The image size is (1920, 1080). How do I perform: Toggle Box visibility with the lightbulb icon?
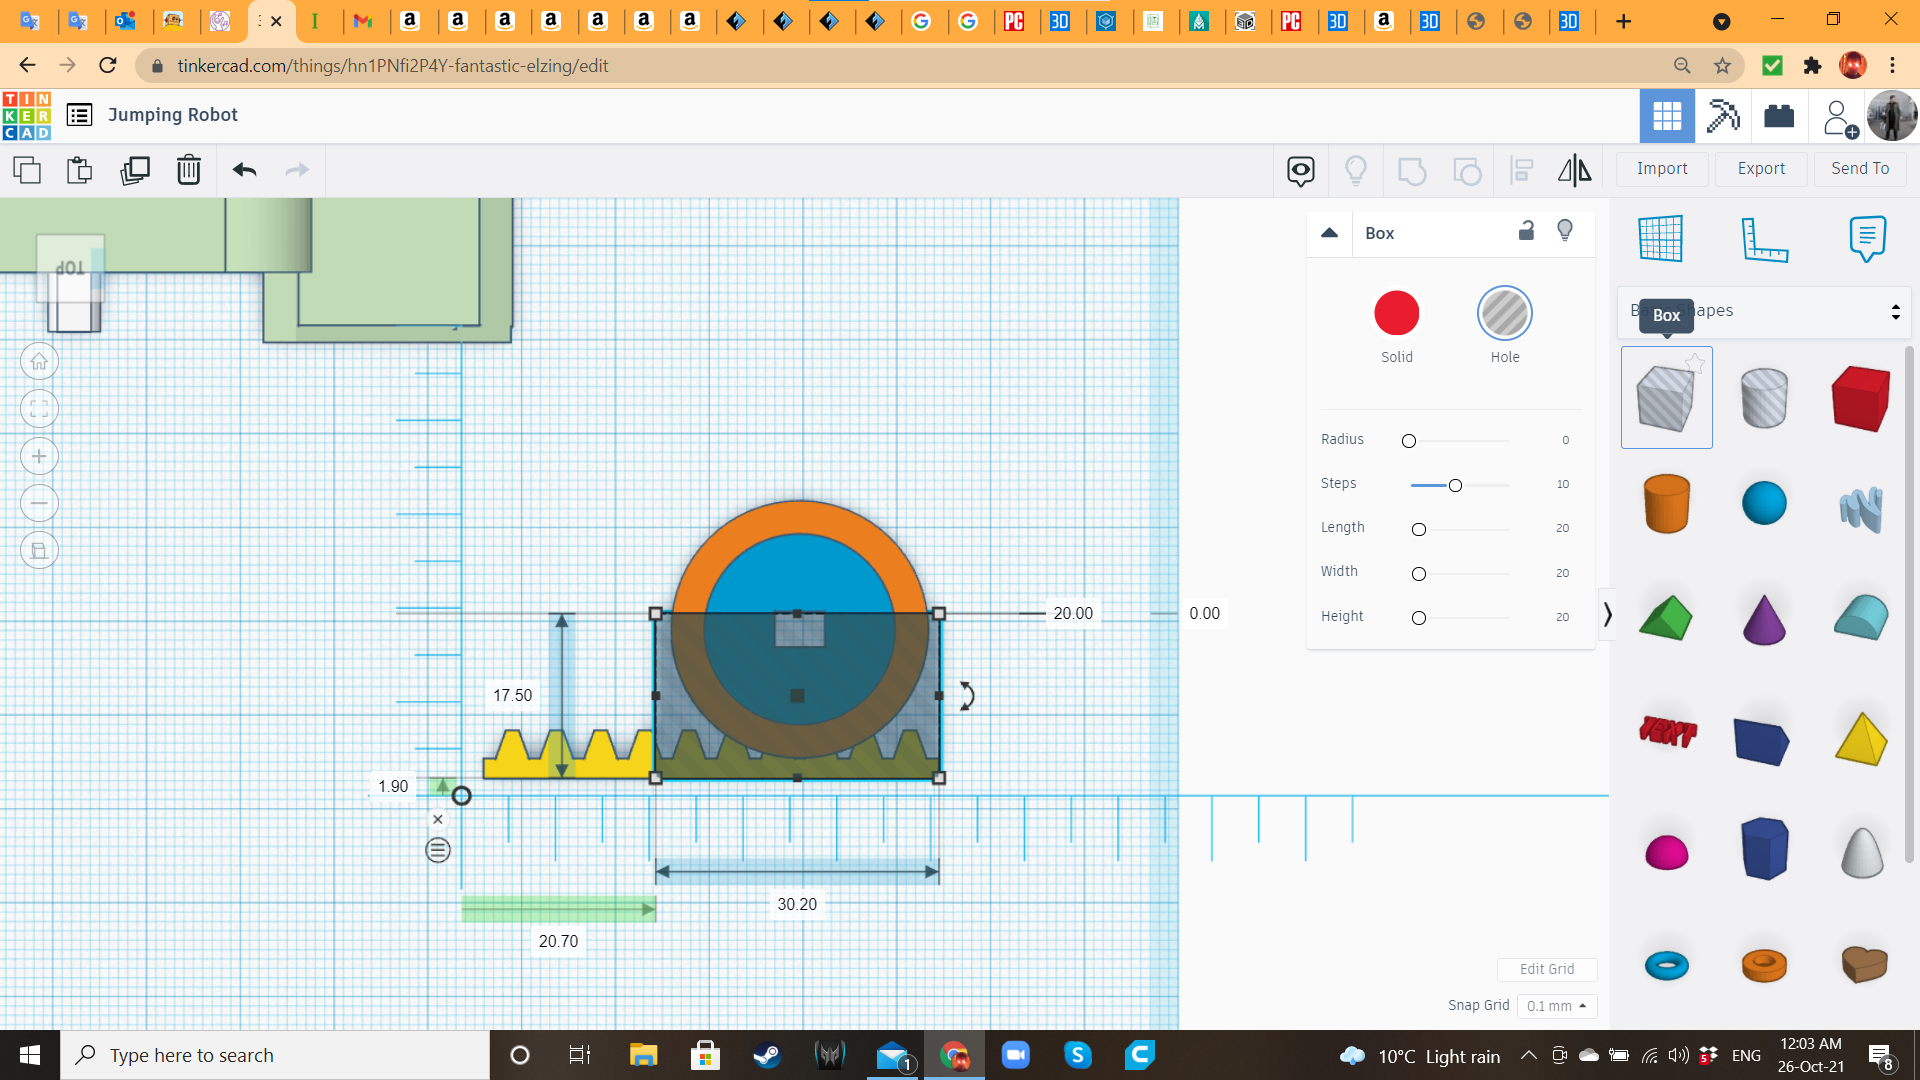click(x=1565, y=231)
